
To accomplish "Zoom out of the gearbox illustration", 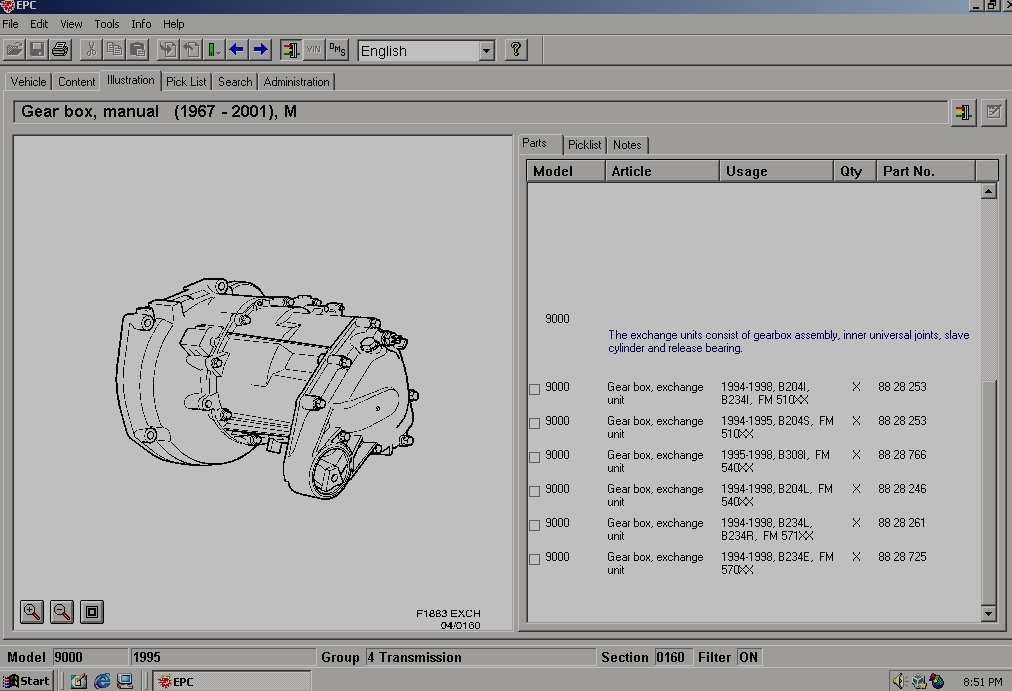I will pyautogui.click(x=62, y=612).
